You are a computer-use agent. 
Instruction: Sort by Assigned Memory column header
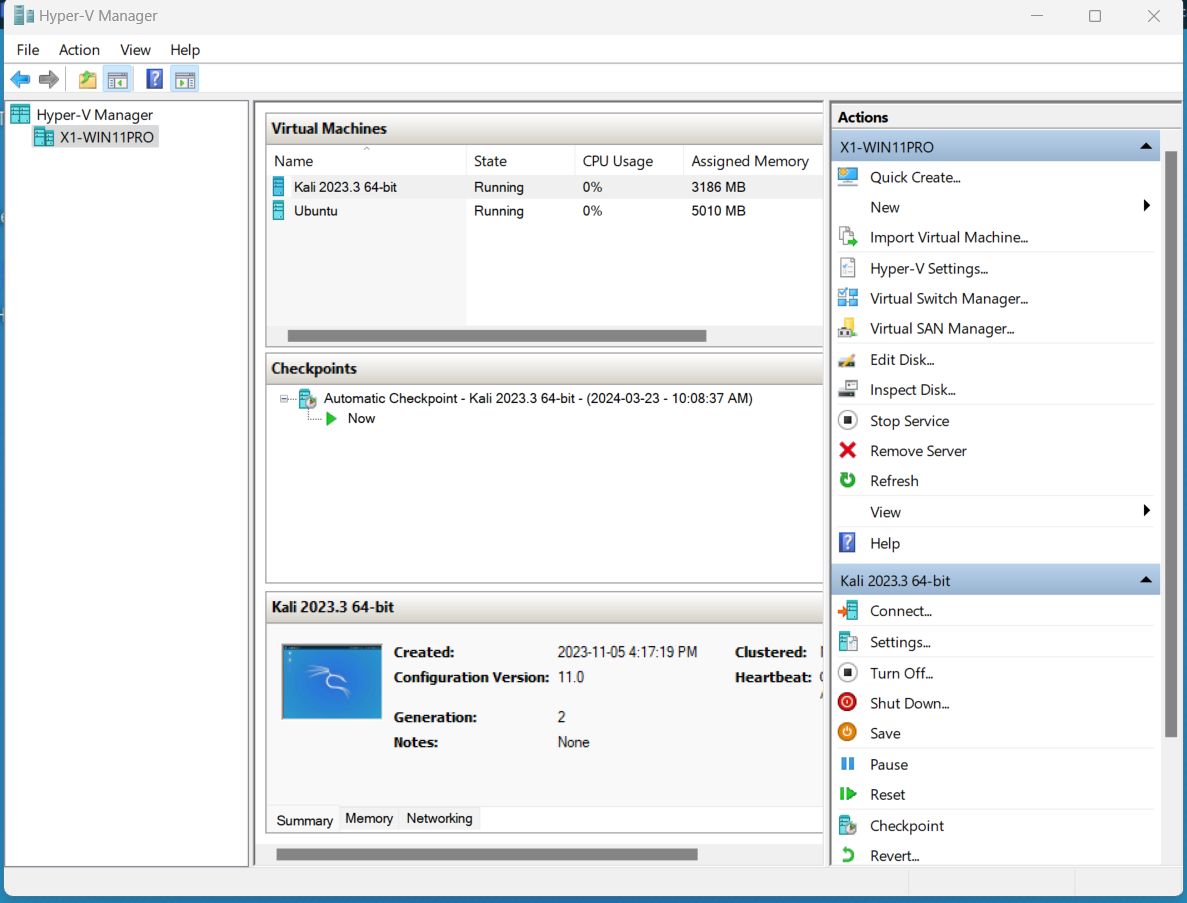click(752, 160)
